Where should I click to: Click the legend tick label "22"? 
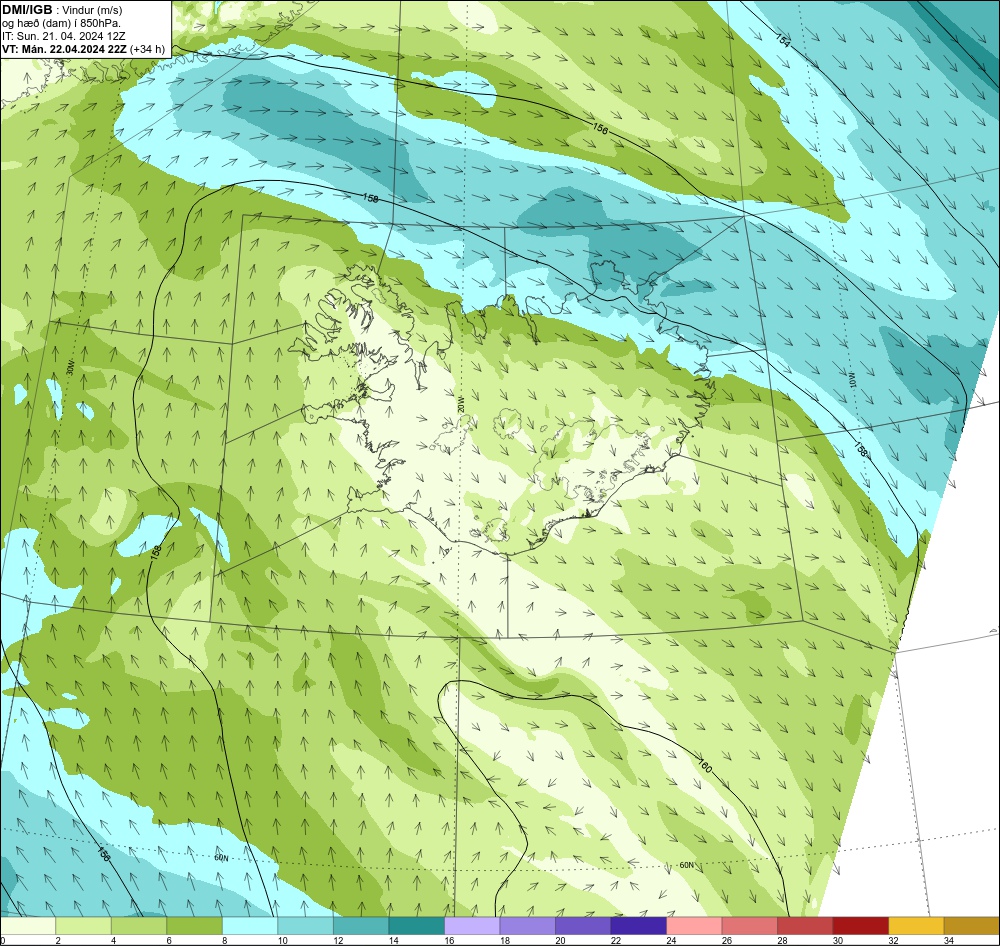pos(615,940)
